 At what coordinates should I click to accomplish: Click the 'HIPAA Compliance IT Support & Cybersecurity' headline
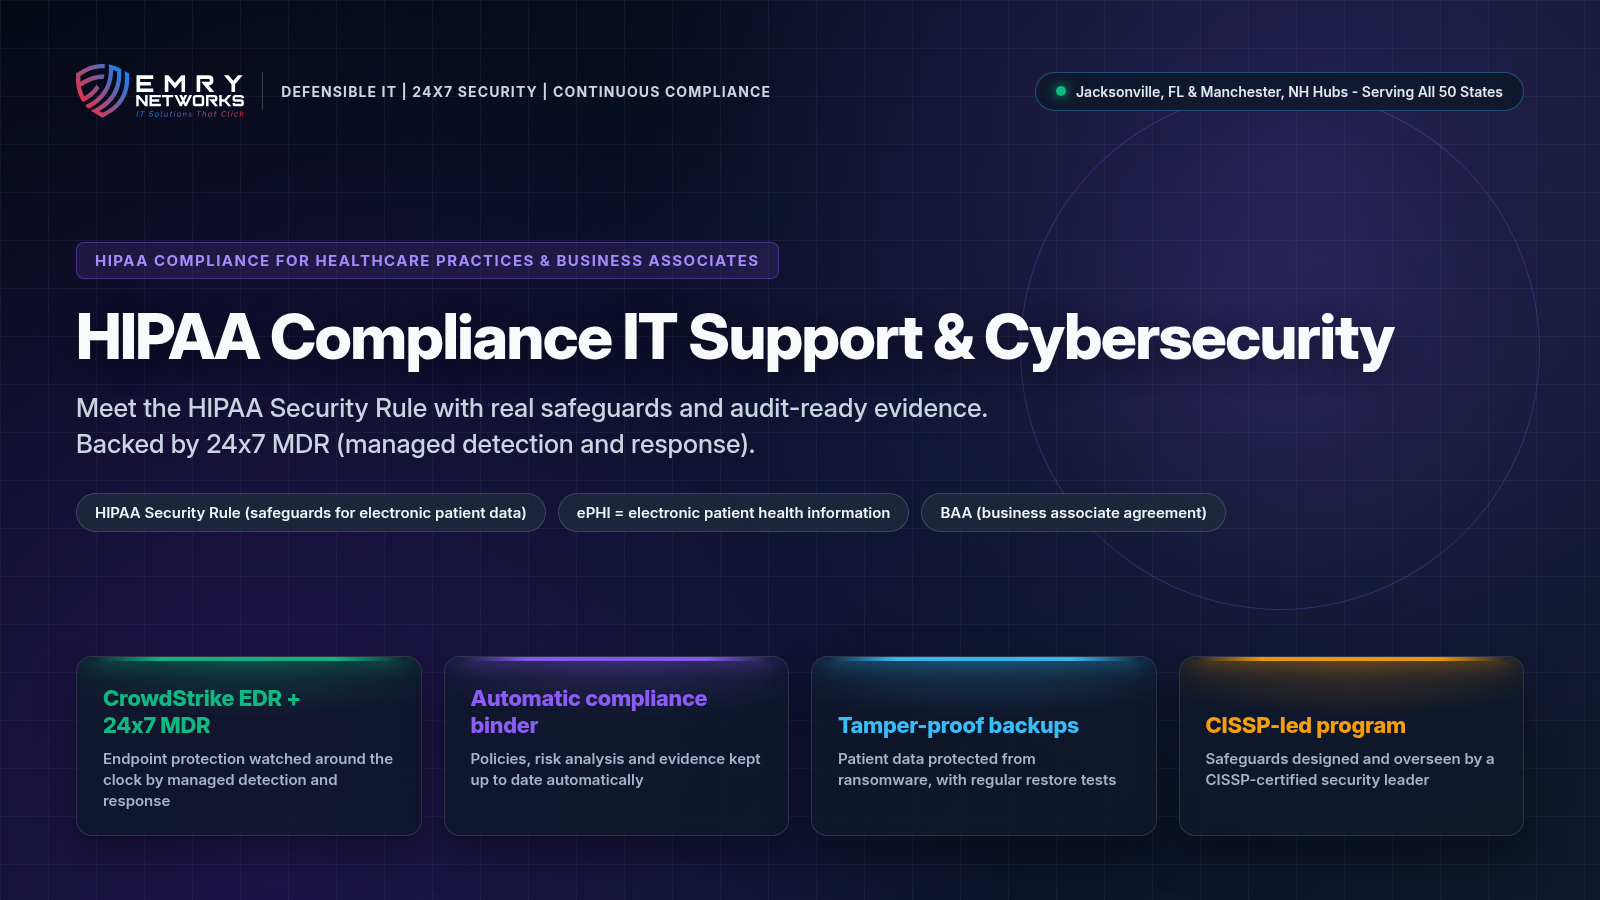pyautogui.click(x=735, y=338)
